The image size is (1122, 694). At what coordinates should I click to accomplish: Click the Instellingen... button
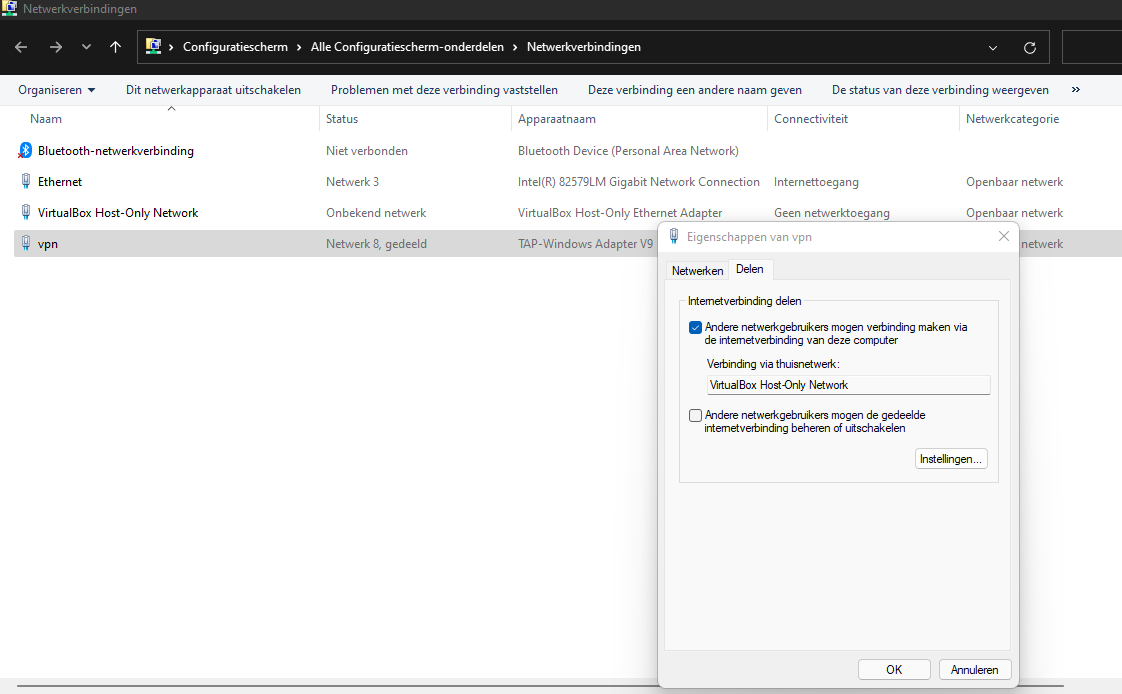951,459
